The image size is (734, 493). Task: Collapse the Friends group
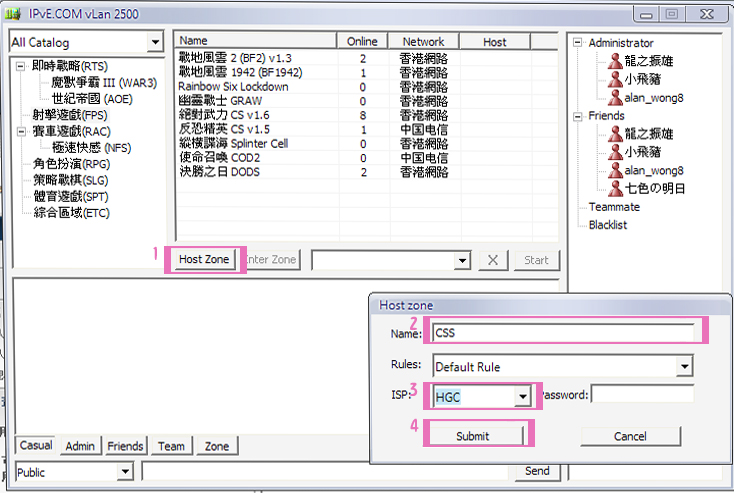(x=578, y=116)
